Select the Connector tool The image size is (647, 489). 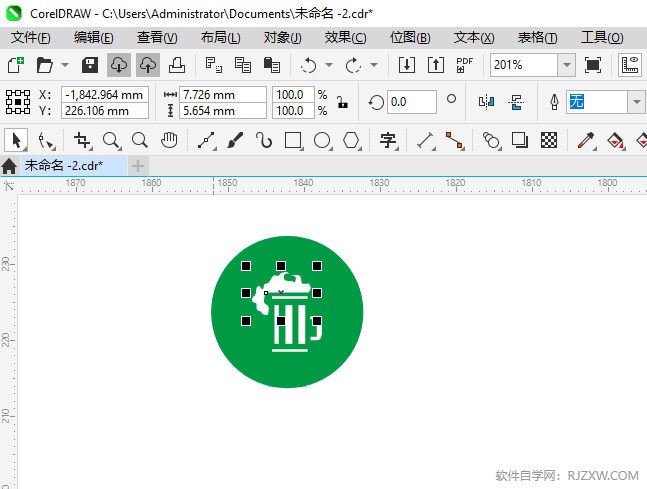point(454,140)
